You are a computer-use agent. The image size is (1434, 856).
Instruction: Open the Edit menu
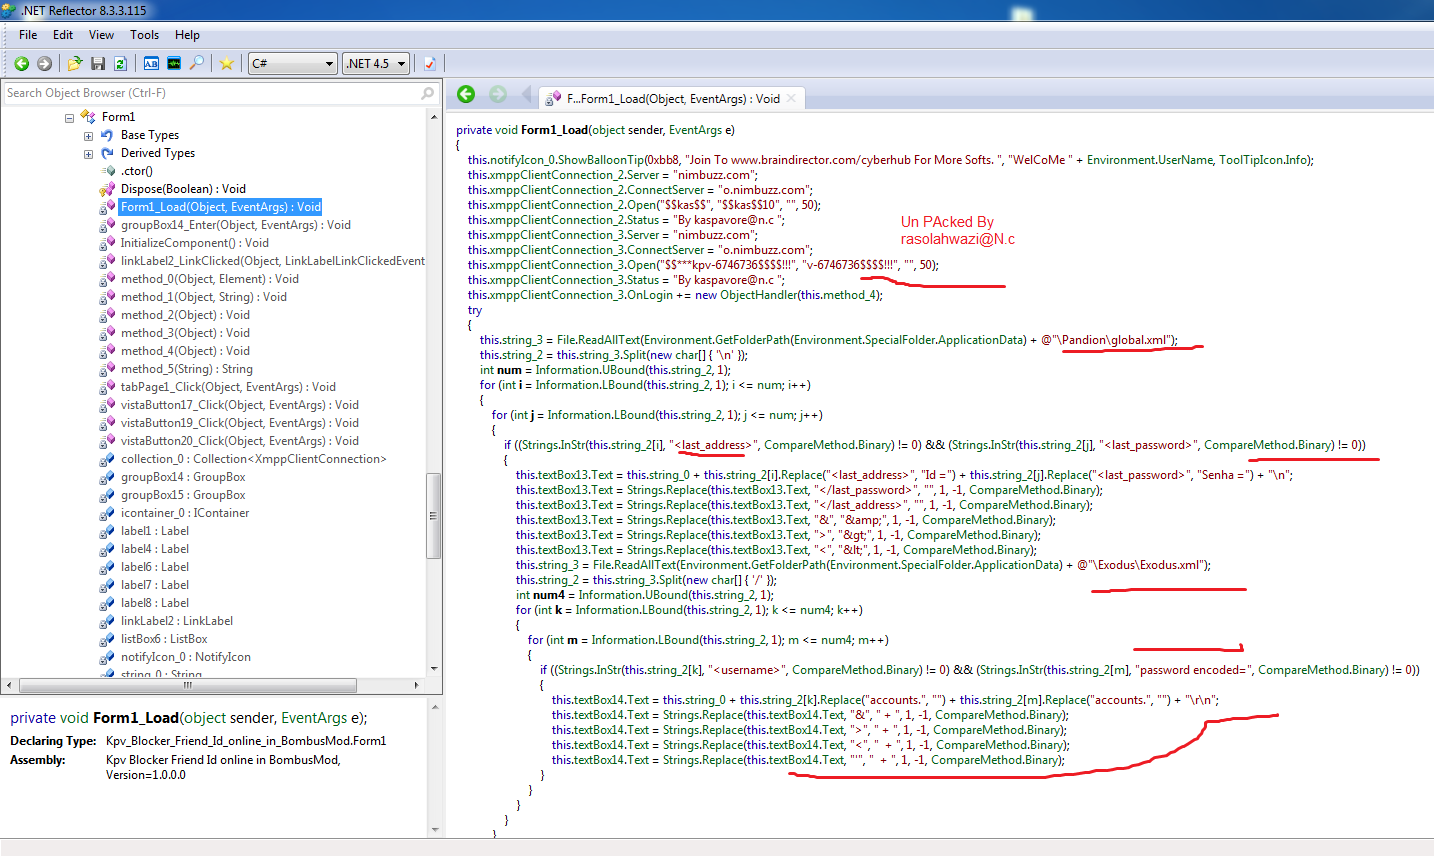click(x=63, y=35)
